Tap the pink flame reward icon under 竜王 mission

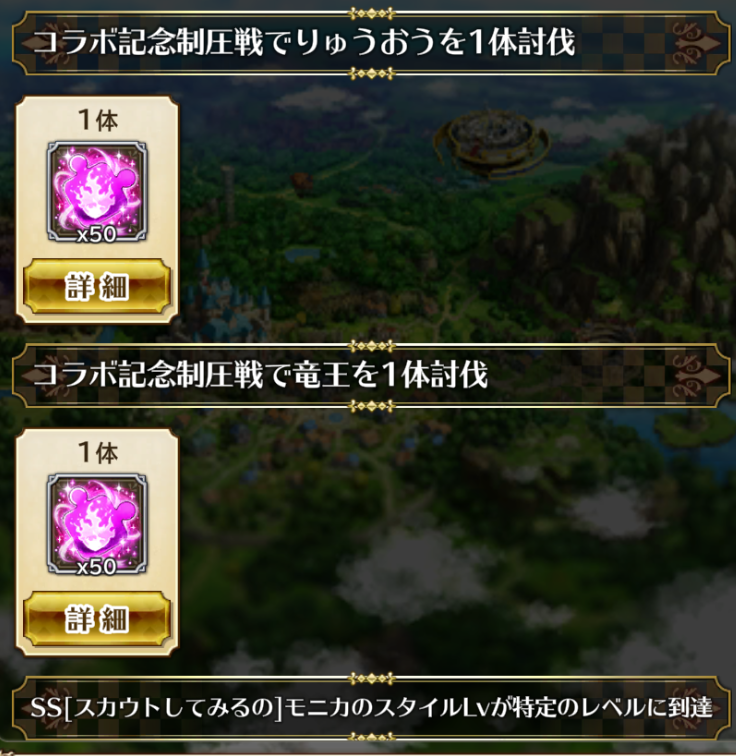pos(97,524)
